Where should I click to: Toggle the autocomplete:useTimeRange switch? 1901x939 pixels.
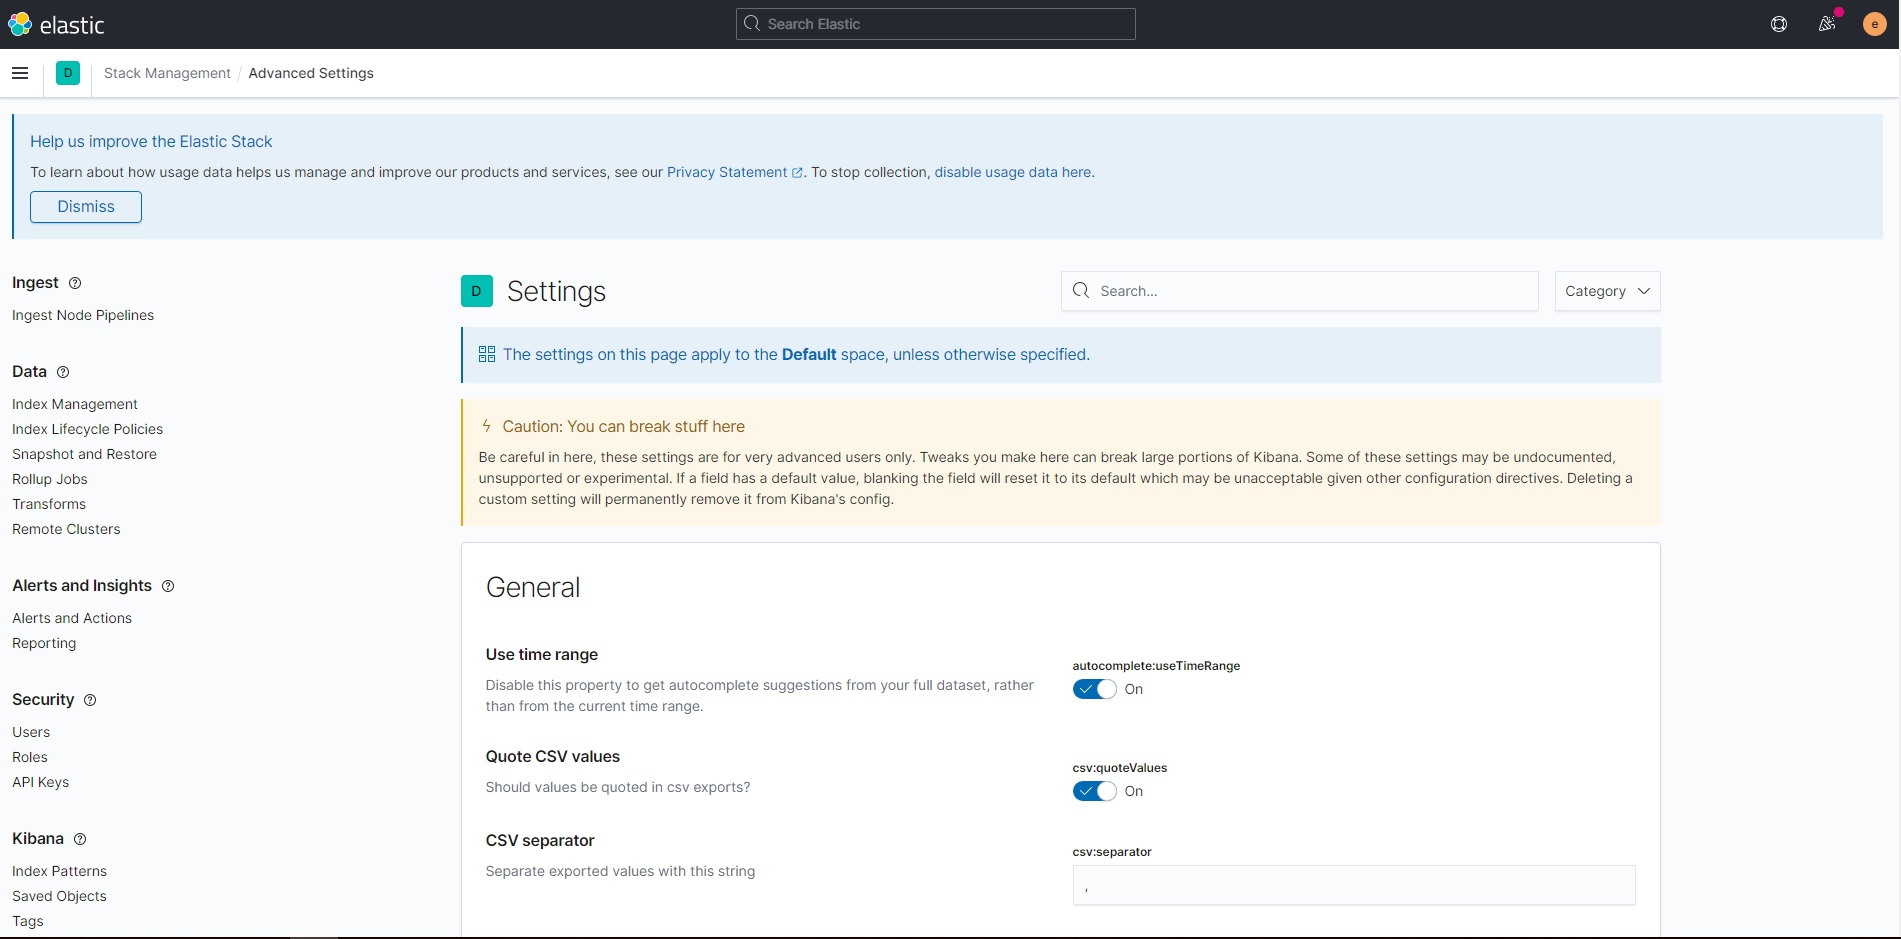point(1094,689)
